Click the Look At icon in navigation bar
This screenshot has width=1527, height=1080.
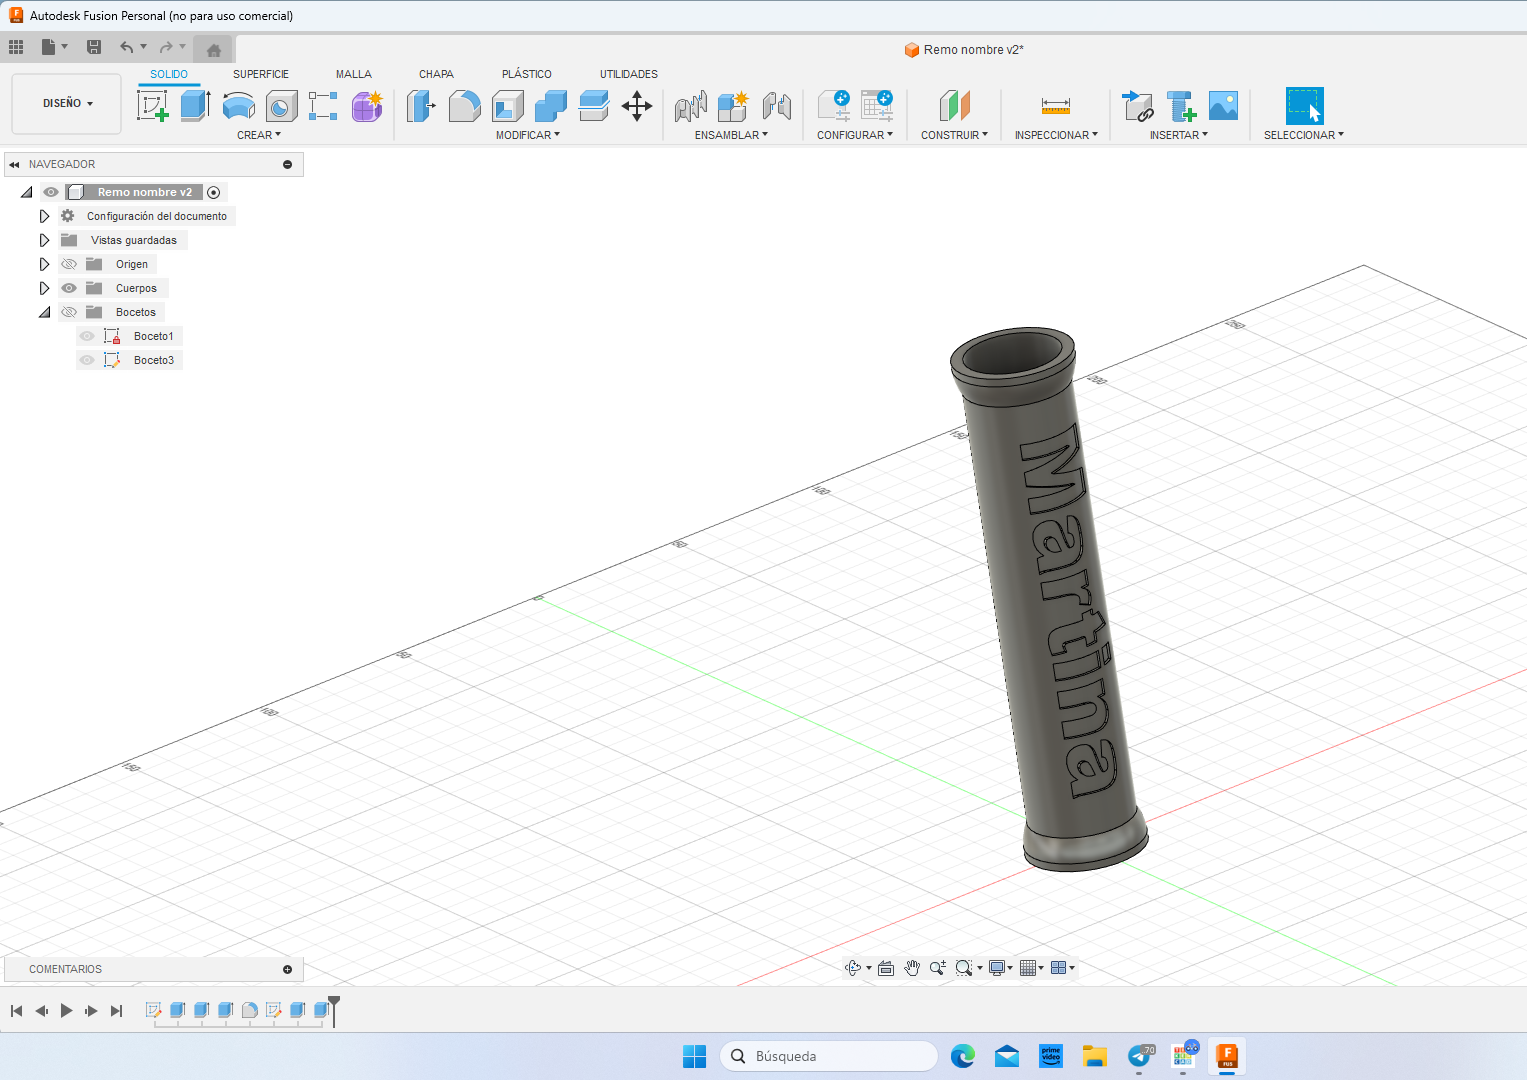point(886,968)
